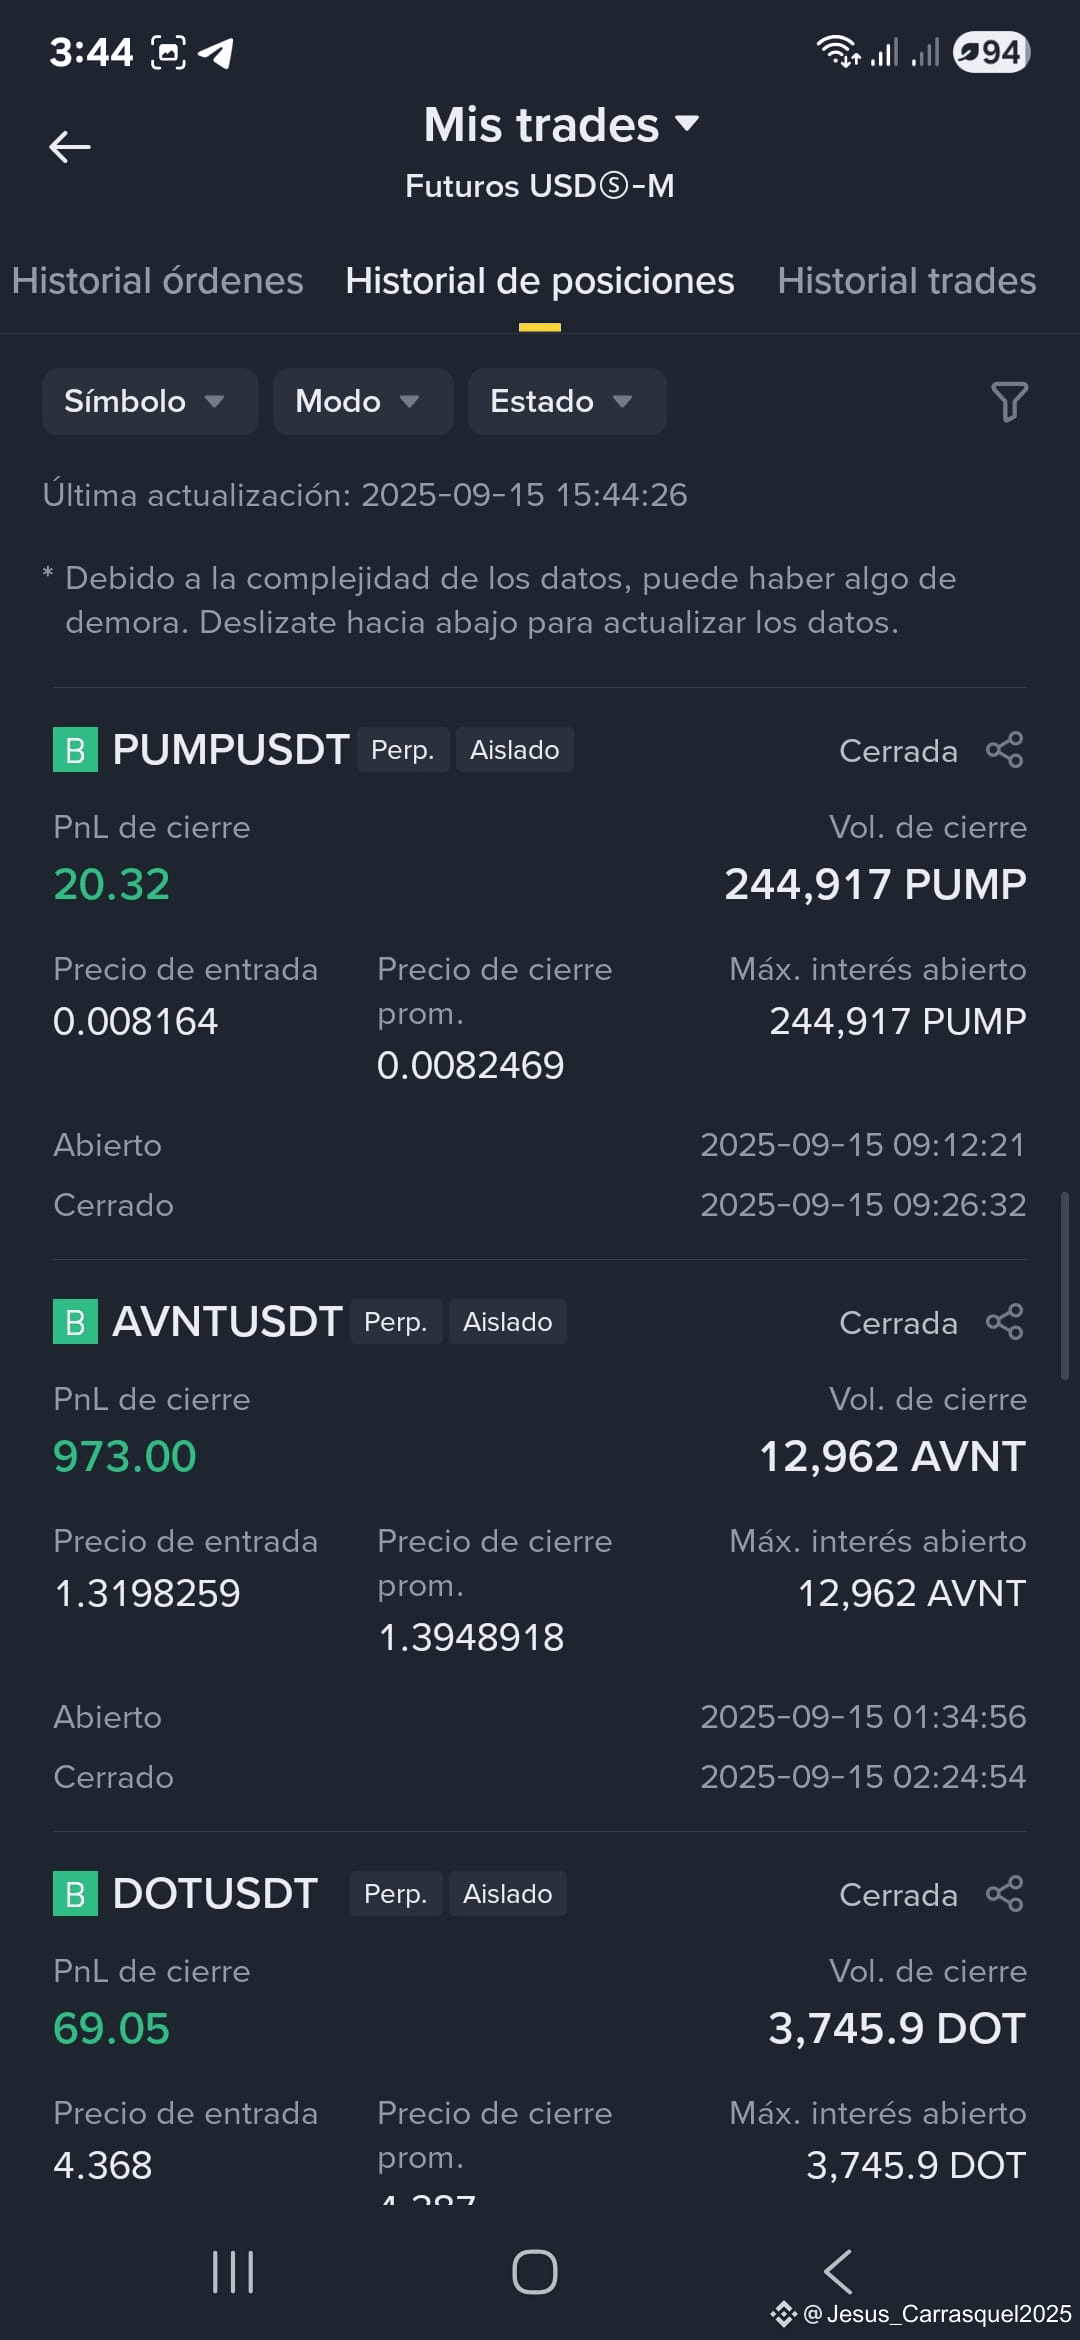Open Android recent apps button
The width and height of the screenshot is (1080, 2340).
[x=233, y=2272]
